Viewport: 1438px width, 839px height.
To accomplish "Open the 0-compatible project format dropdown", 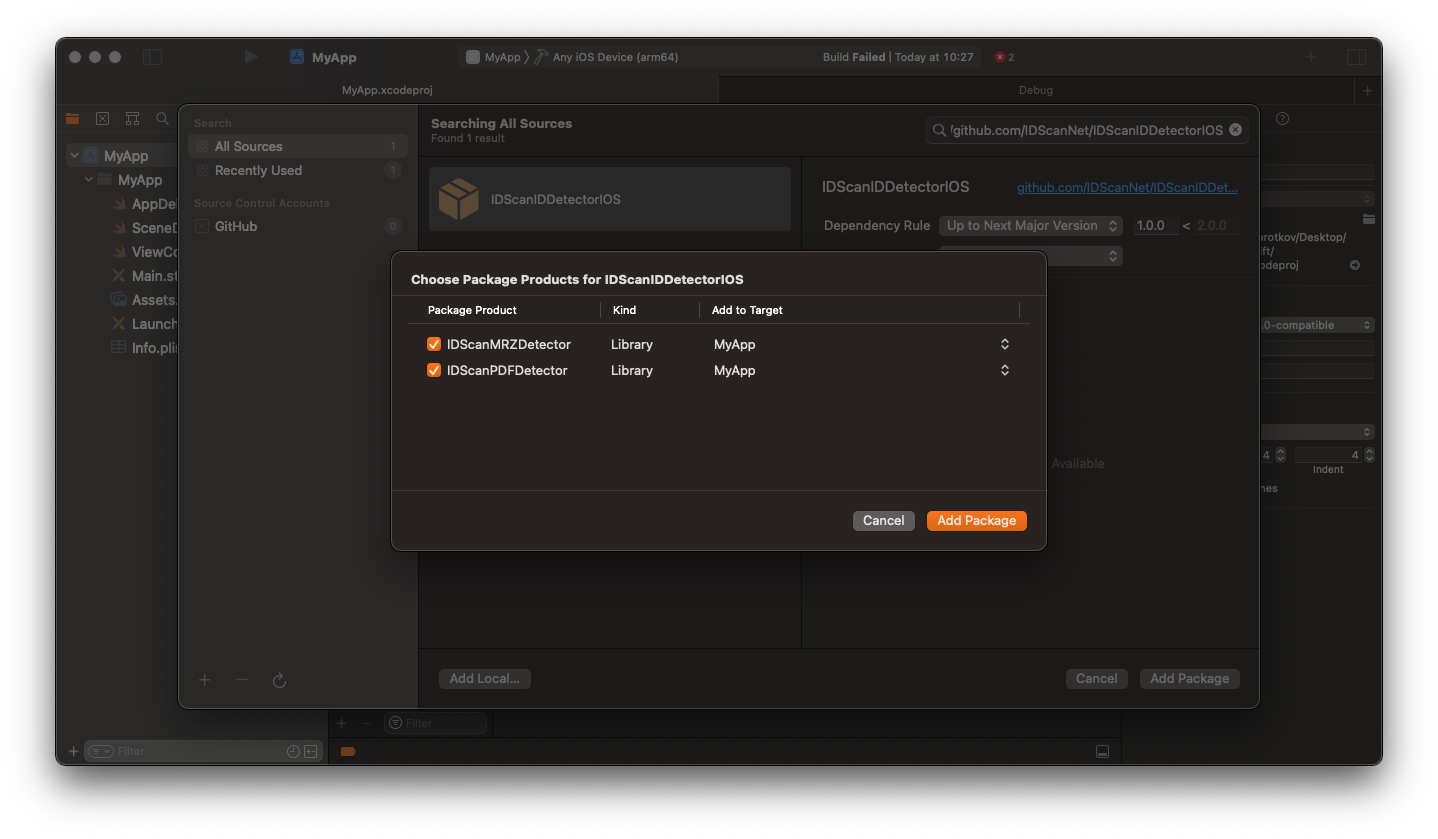I will point(1316,325).
